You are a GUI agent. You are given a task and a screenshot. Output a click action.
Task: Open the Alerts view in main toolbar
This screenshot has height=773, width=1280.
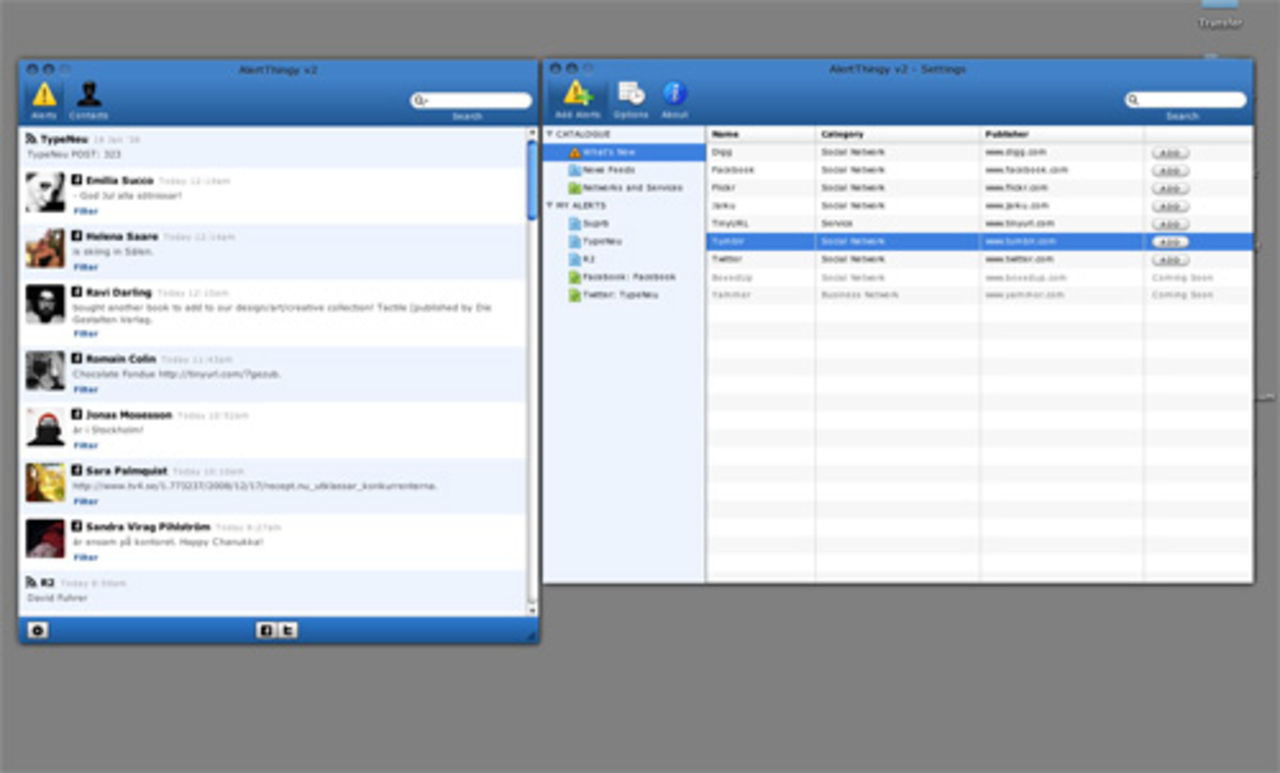(44, 99)
